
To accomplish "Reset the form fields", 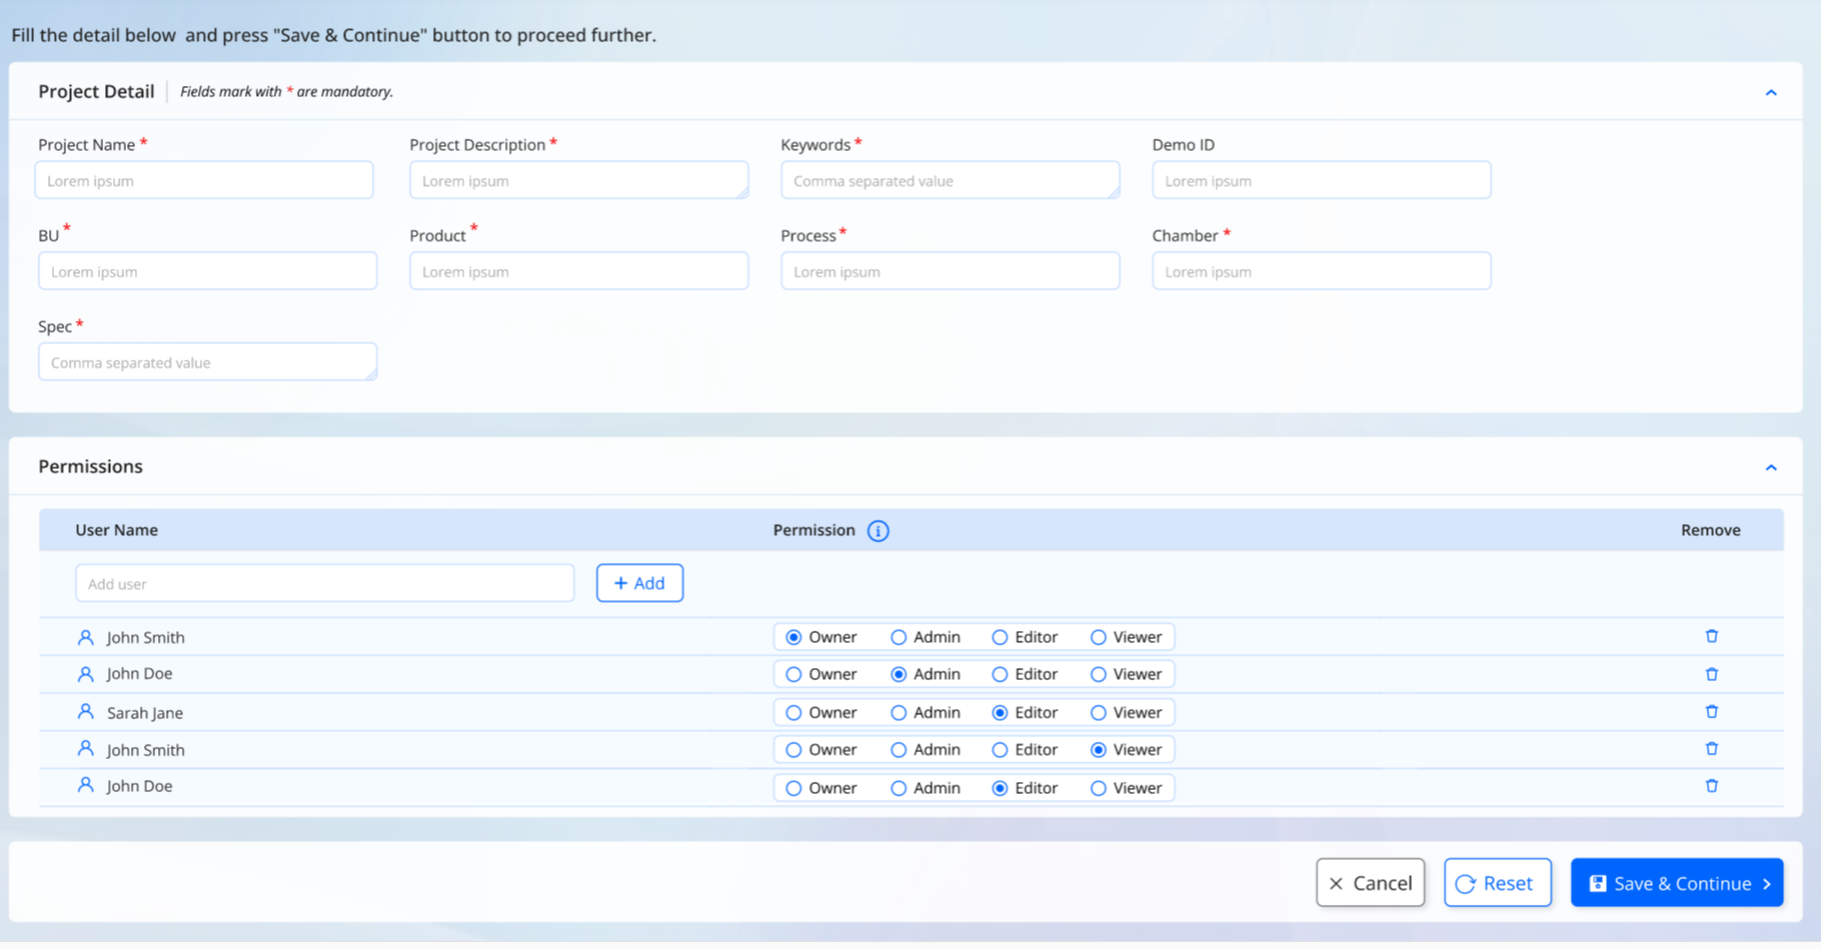I will pyautogui.click(x=1498, y=883).
